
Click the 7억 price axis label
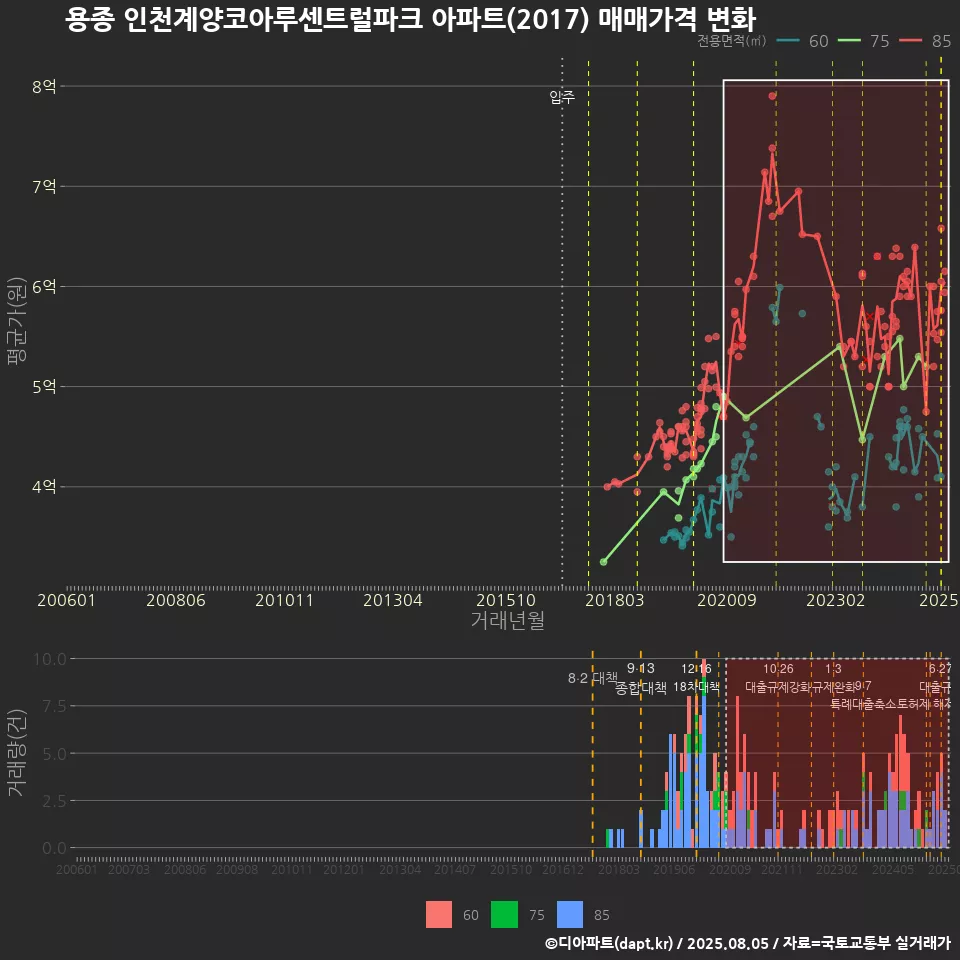[x=44, y=186]
